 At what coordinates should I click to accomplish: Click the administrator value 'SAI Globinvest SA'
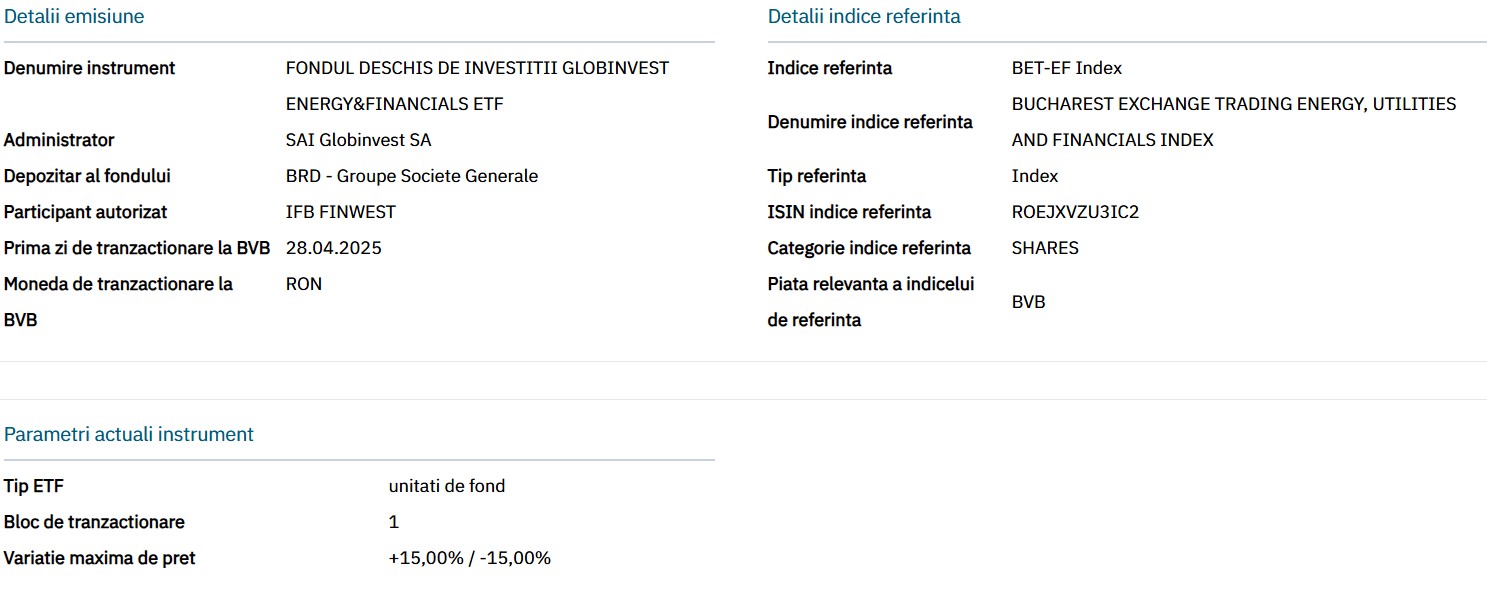point(358,141)
